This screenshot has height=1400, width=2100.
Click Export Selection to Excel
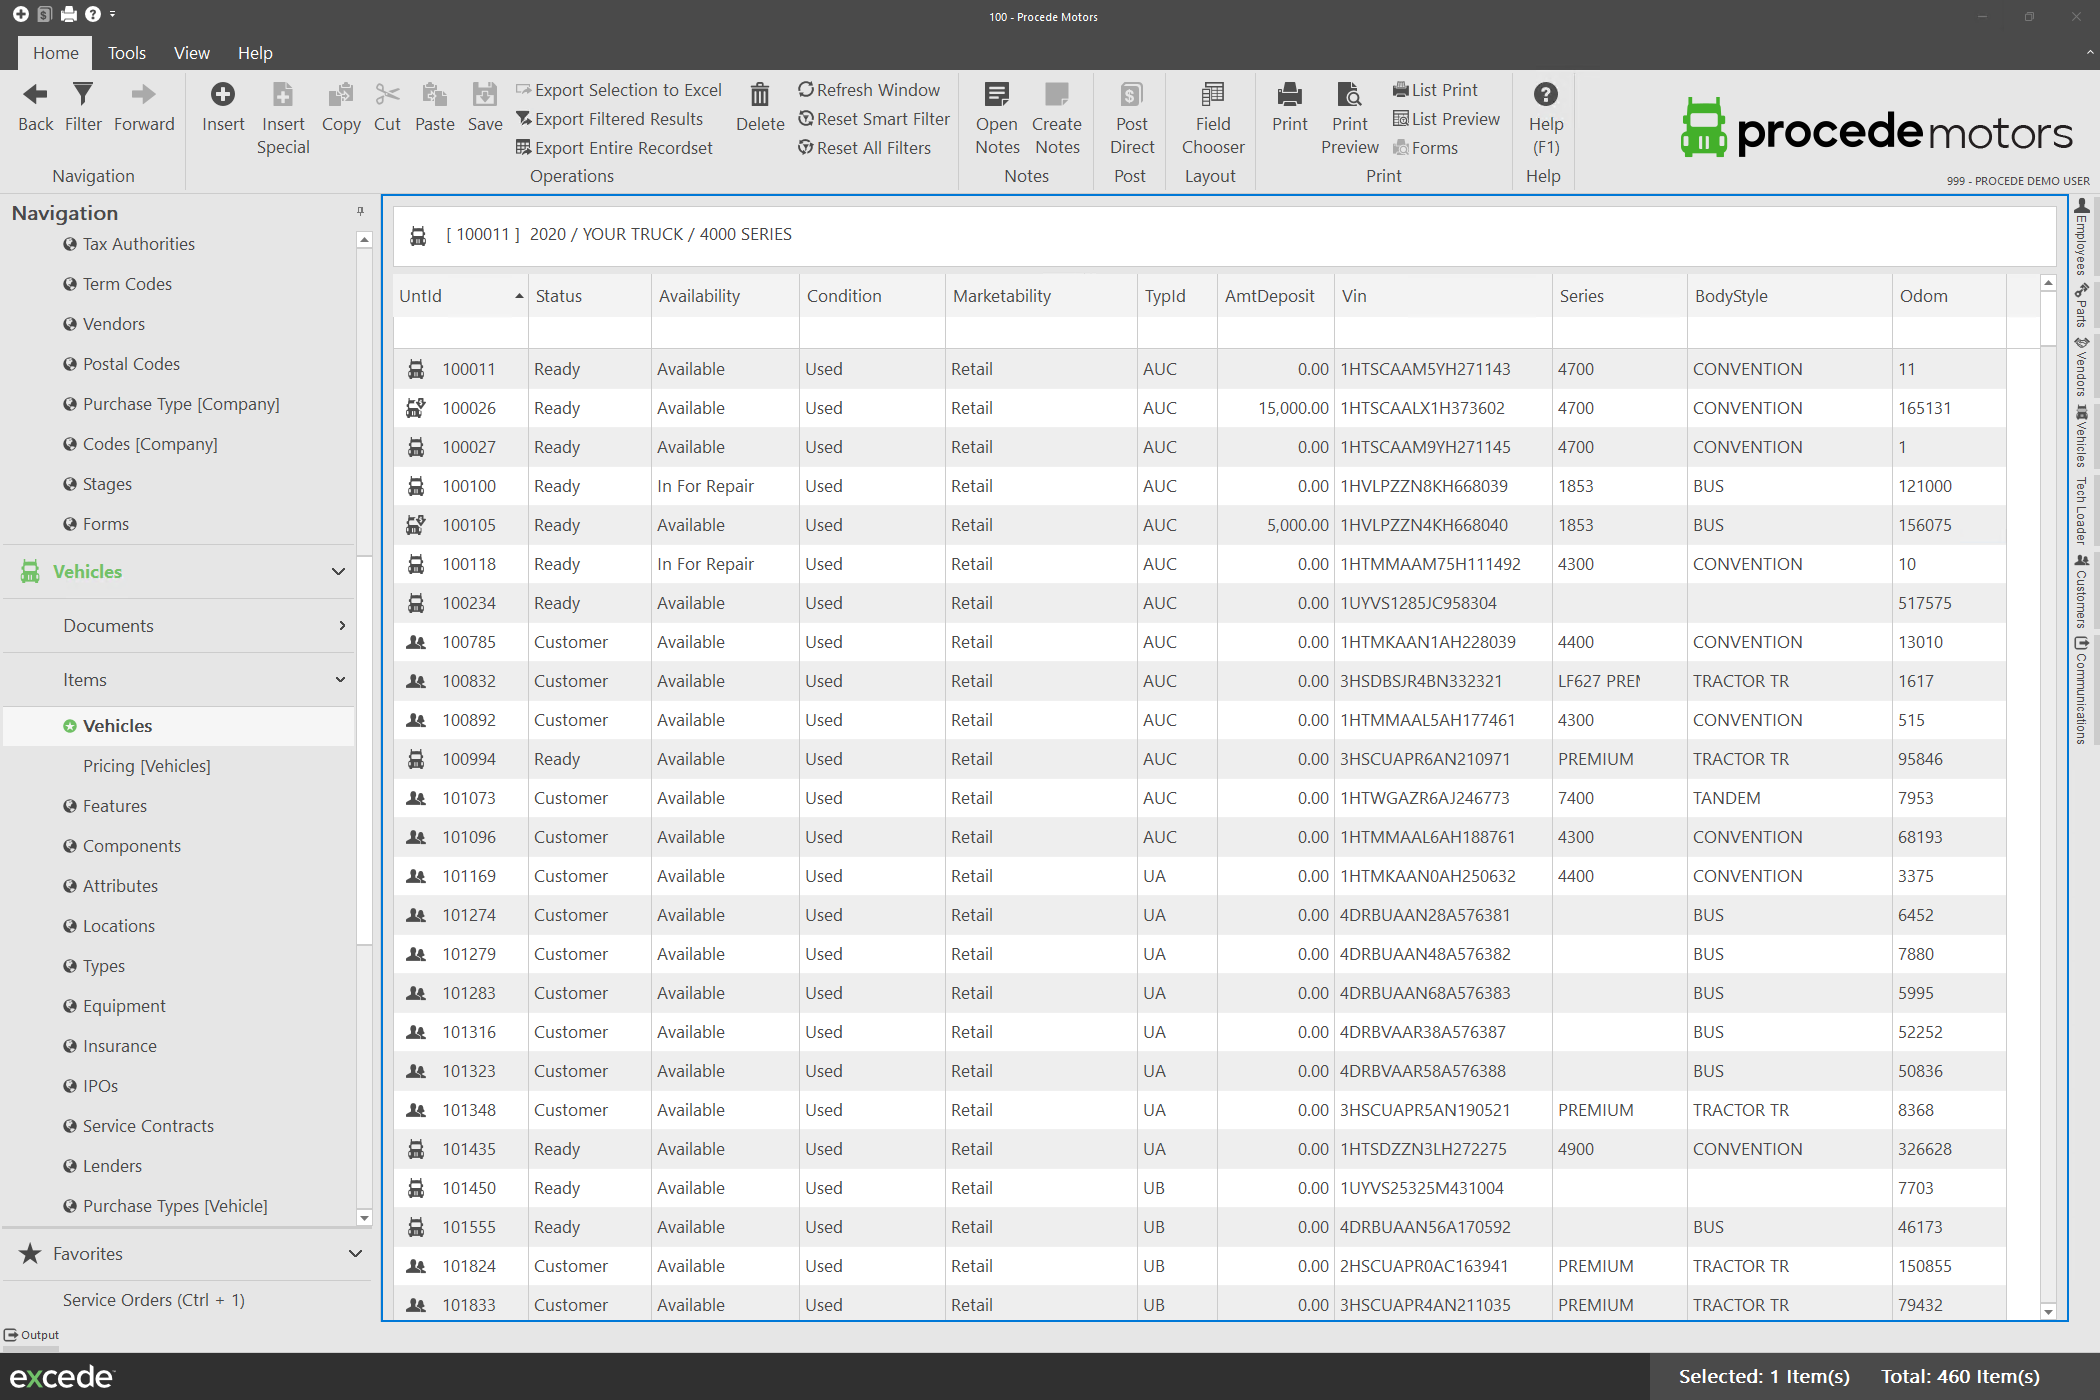[627, 90]
